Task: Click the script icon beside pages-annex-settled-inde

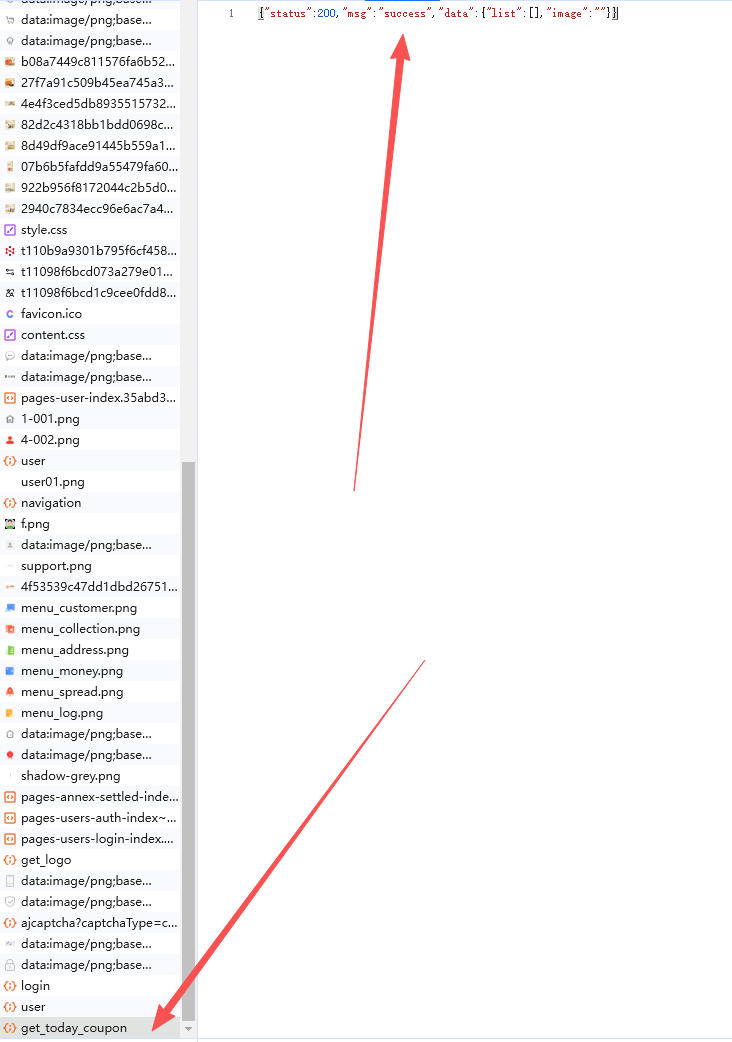Action: 10,797
